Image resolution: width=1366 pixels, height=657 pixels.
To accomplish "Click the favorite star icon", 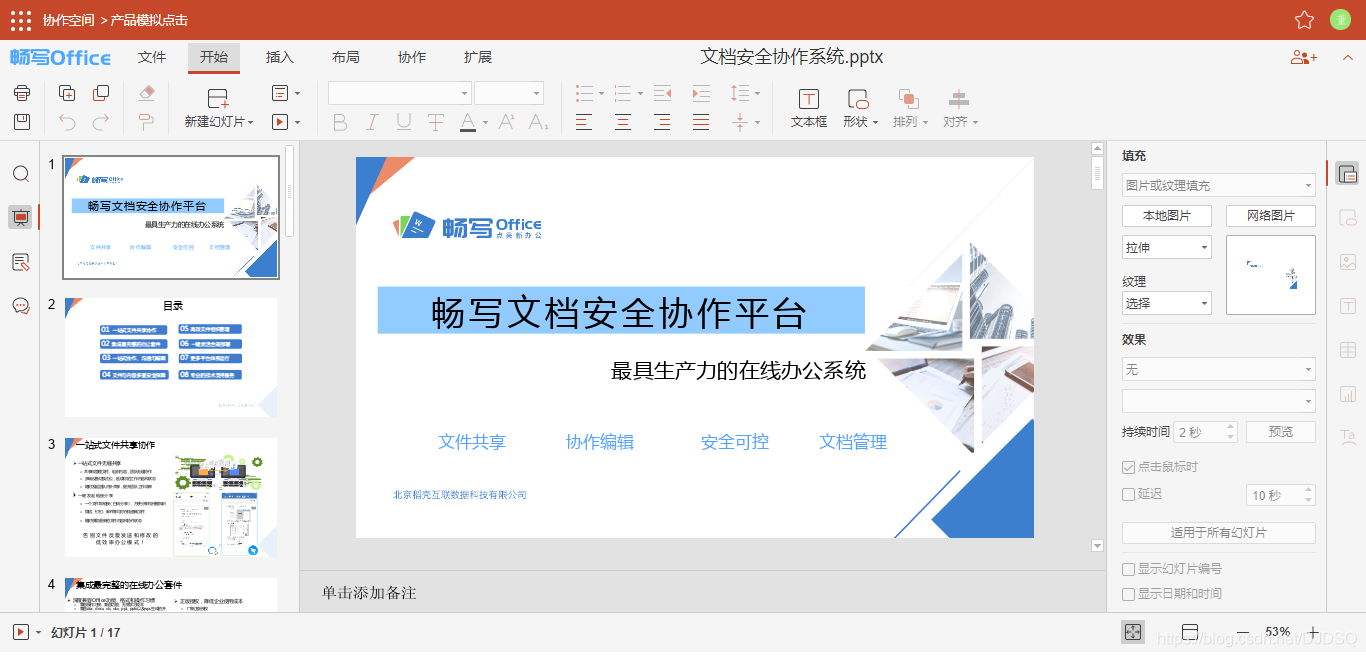I will click(x=1304, y=20).
